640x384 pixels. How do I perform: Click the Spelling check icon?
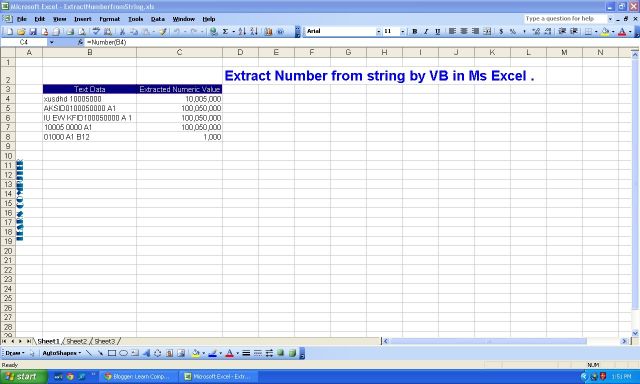coord(96,31)
